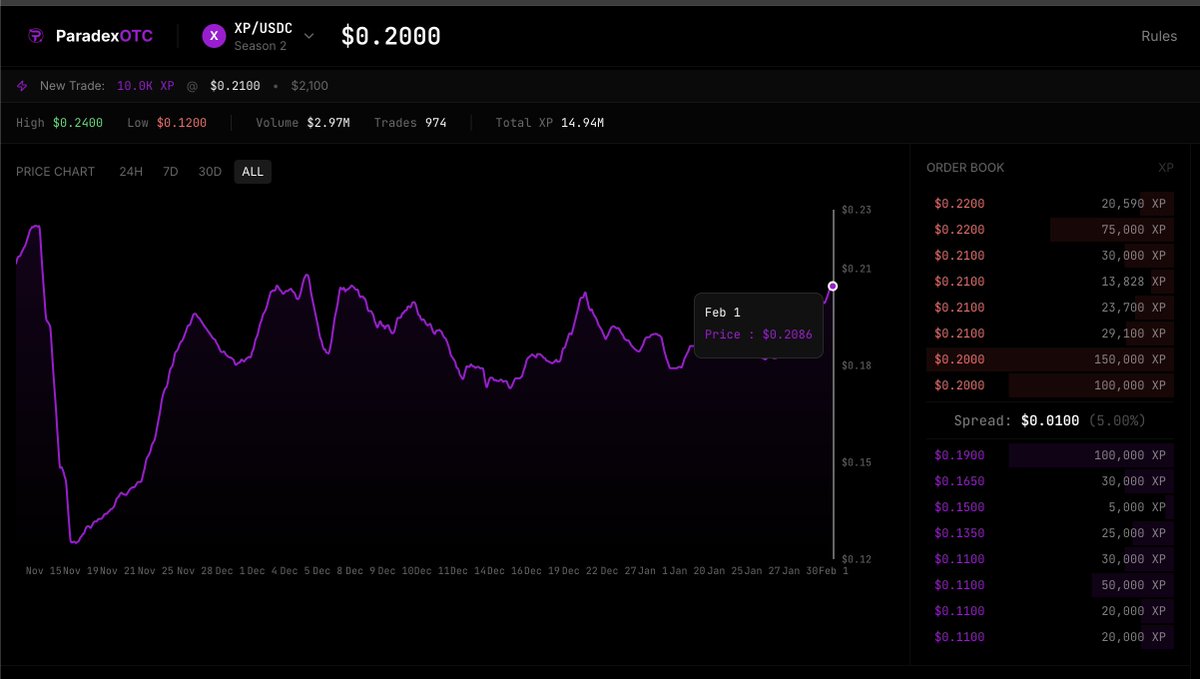Switch chart range to 24H
1200x679 pixels.
(x=131, y=172)
